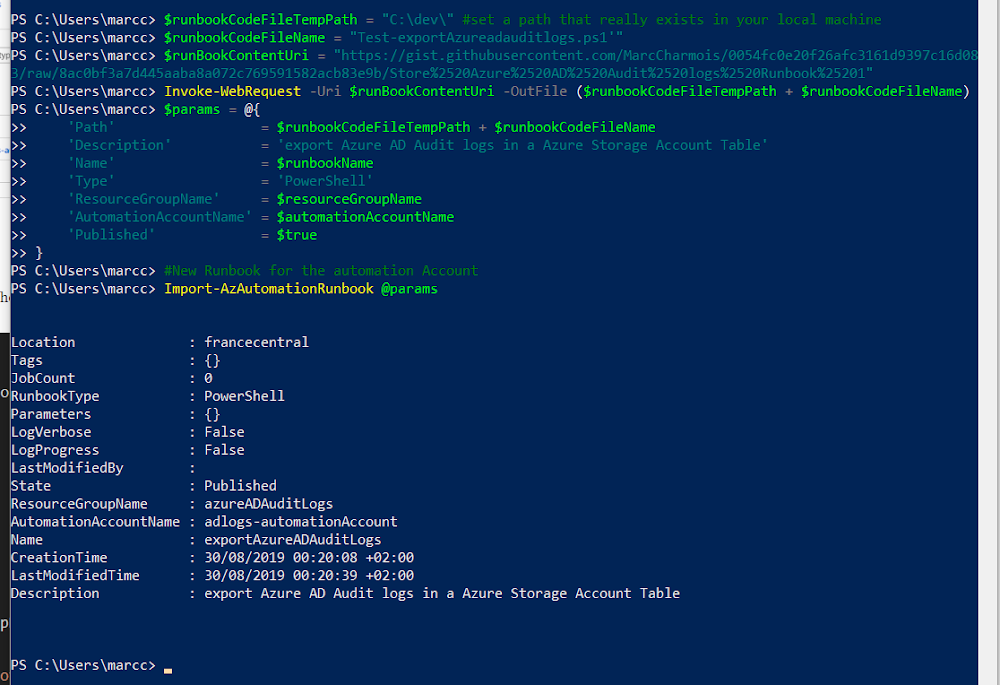Select the Import-AzAutomationRunbook command text

click(x=268, y=289)
